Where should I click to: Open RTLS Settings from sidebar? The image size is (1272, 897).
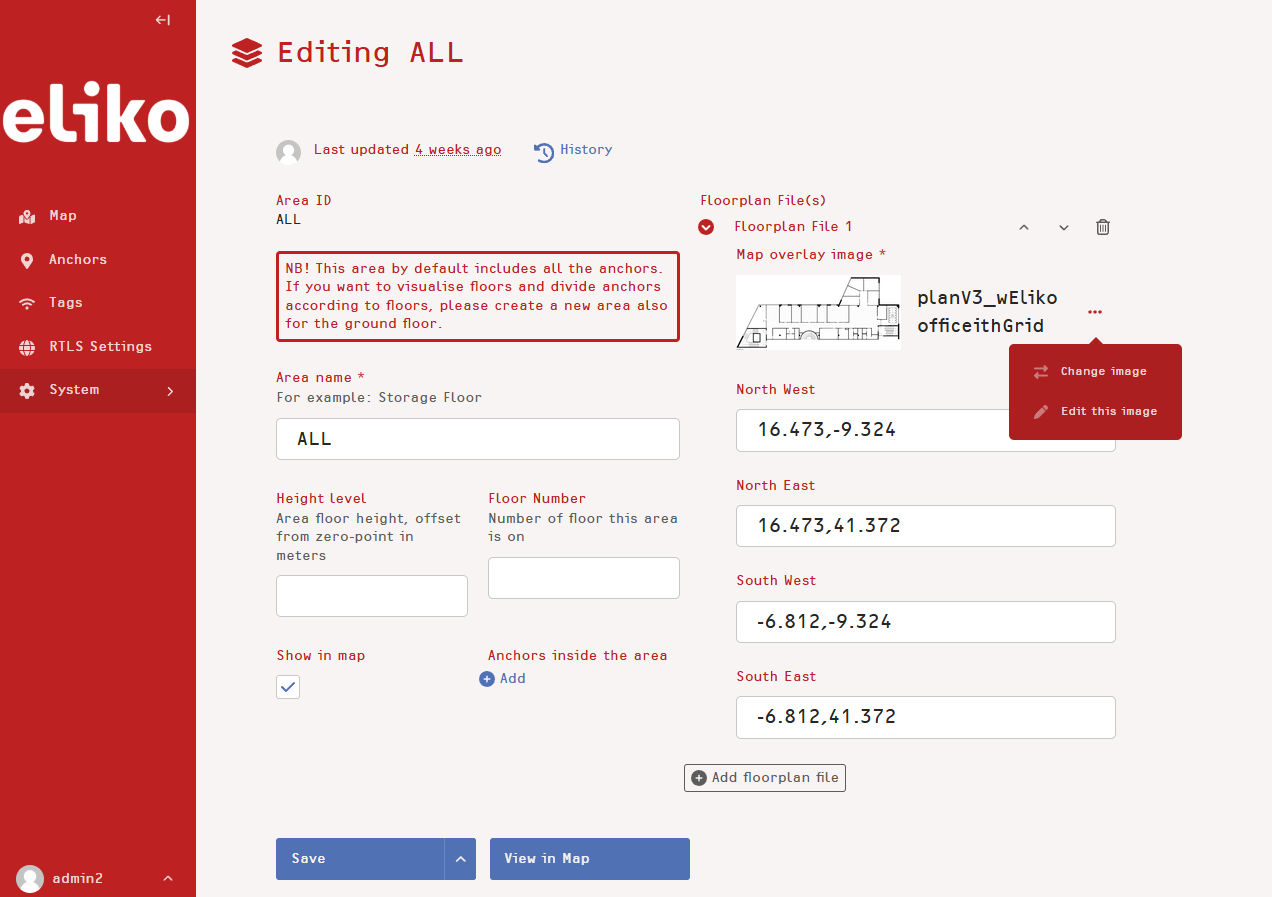pos(100,347)
